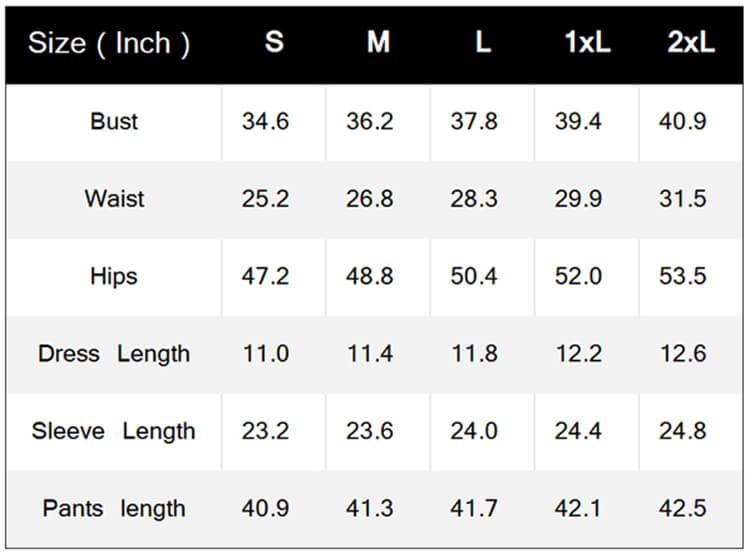Click the Waist value 26.8 for M
The width and height of the screenshot is (750, 554).
pyautogui.click(x=370, y=199)
